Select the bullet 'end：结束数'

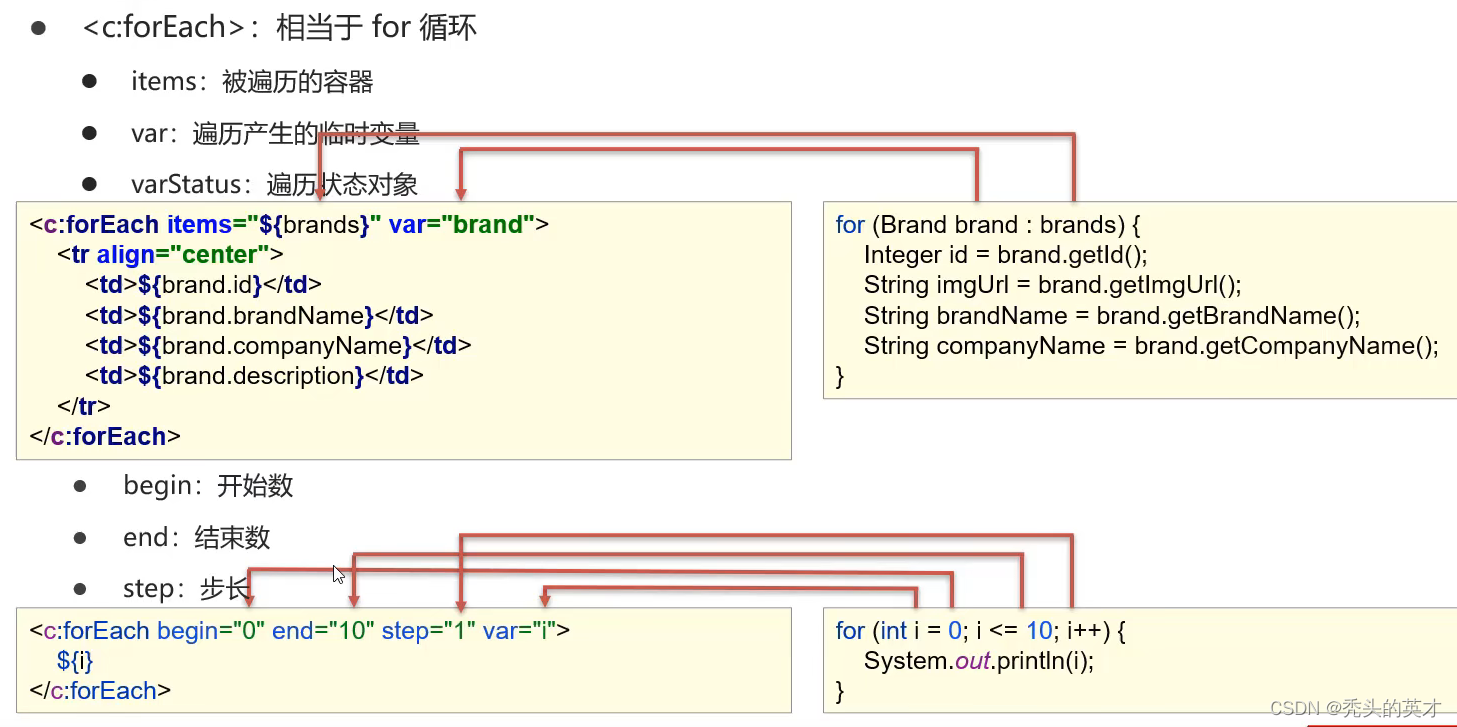click(197, 538)
